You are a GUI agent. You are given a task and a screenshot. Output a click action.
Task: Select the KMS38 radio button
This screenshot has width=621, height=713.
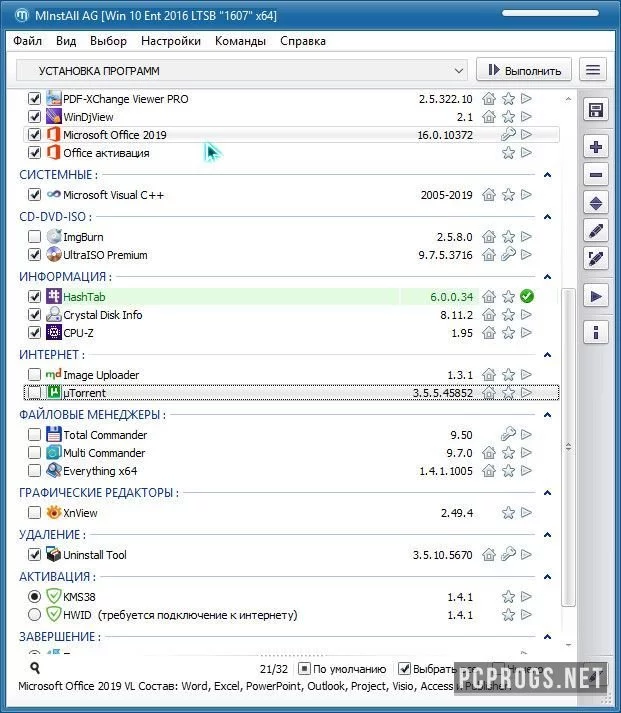click(x=35, y=596)
